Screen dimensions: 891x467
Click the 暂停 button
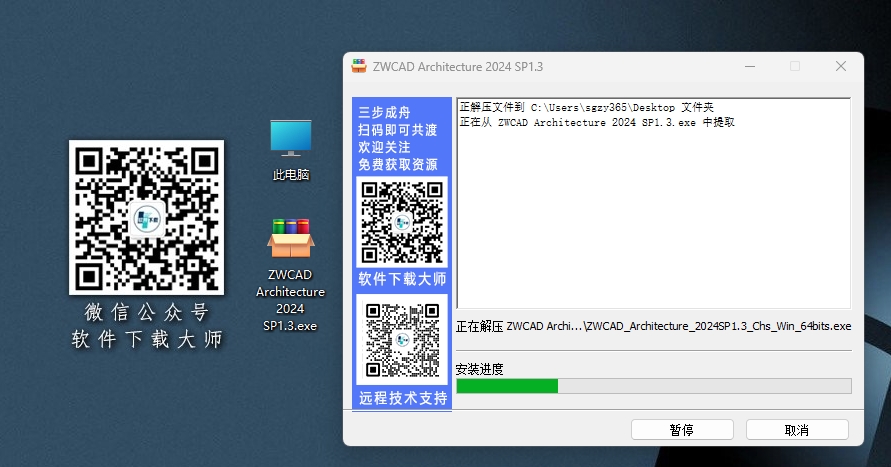point(682,430)
